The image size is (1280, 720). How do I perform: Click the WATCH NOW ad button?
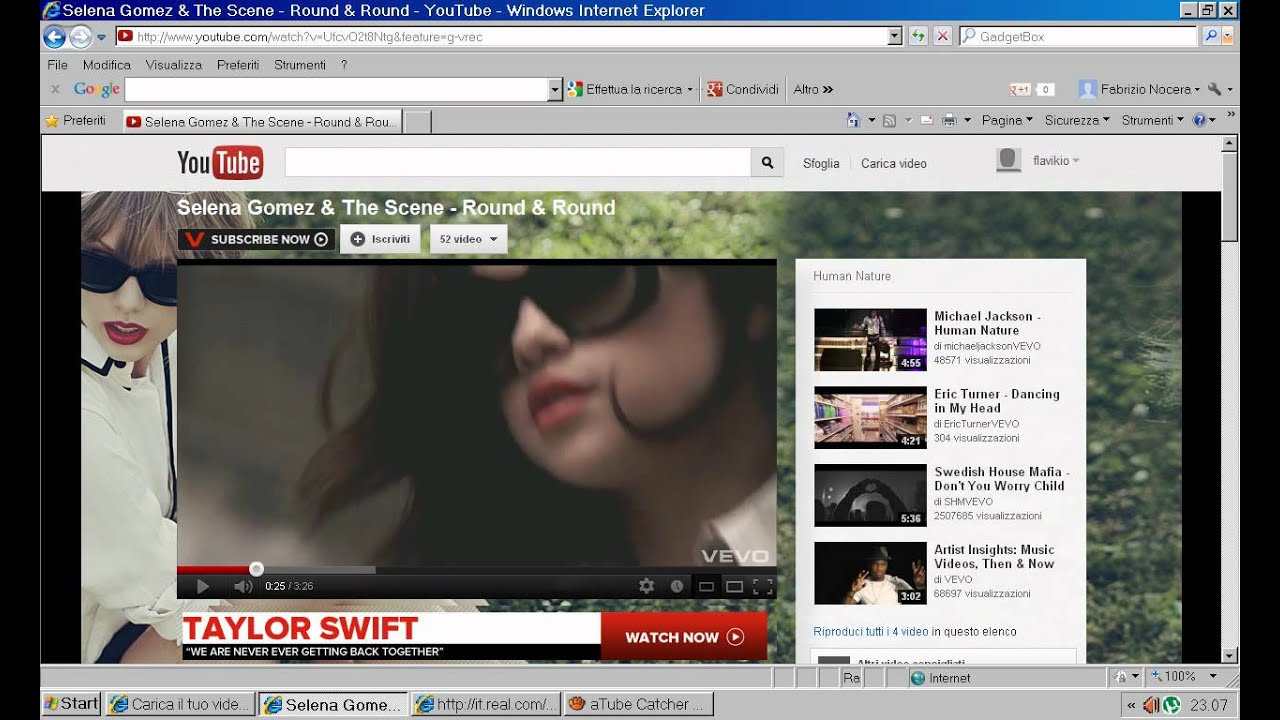point(684,637)
